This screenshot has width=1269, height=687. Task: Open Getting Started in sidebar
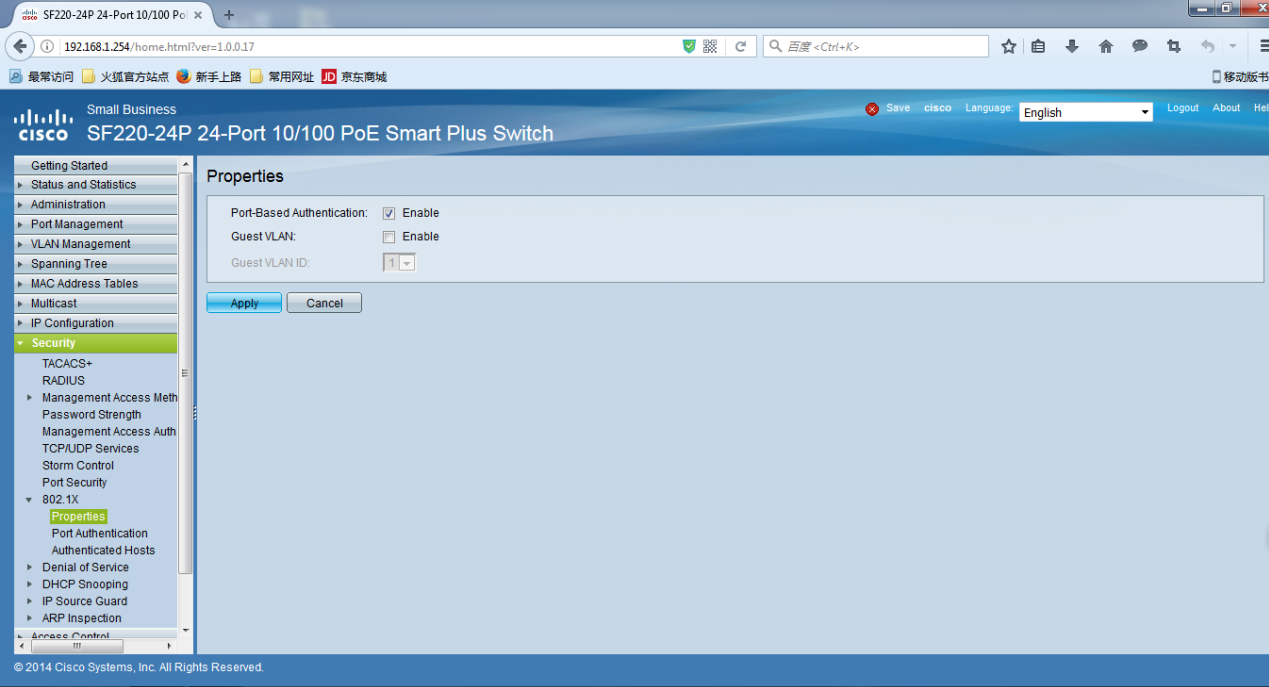click(96, 165)
